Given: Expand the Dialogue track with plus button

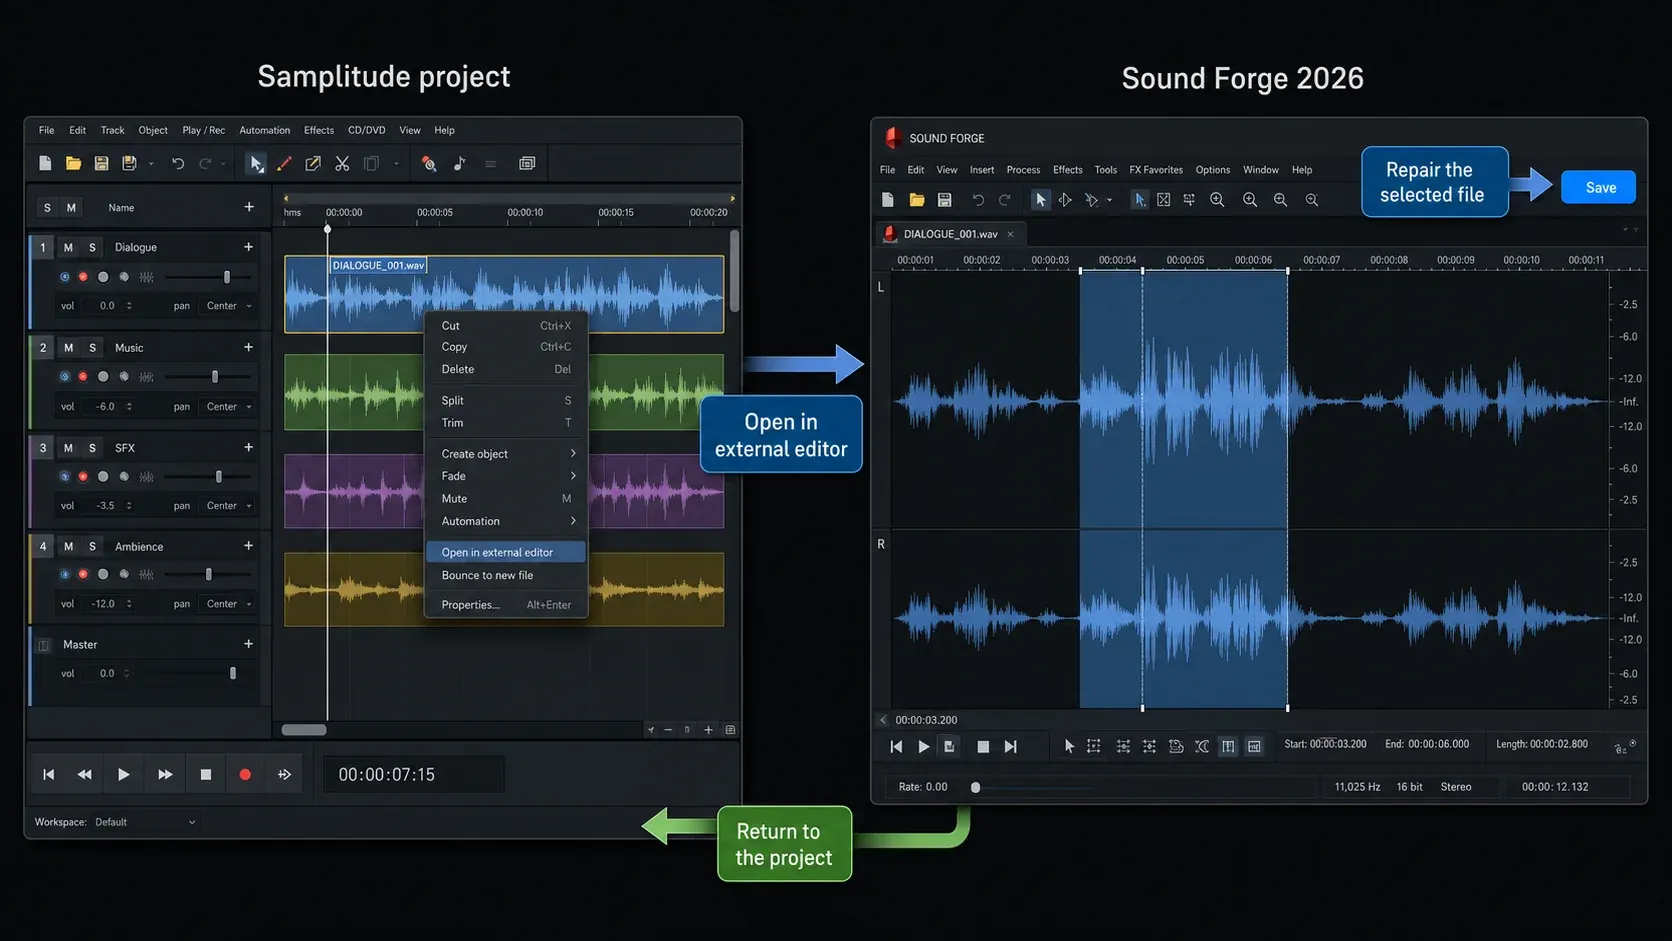Looking at the screenshot, I should [248, 247].
